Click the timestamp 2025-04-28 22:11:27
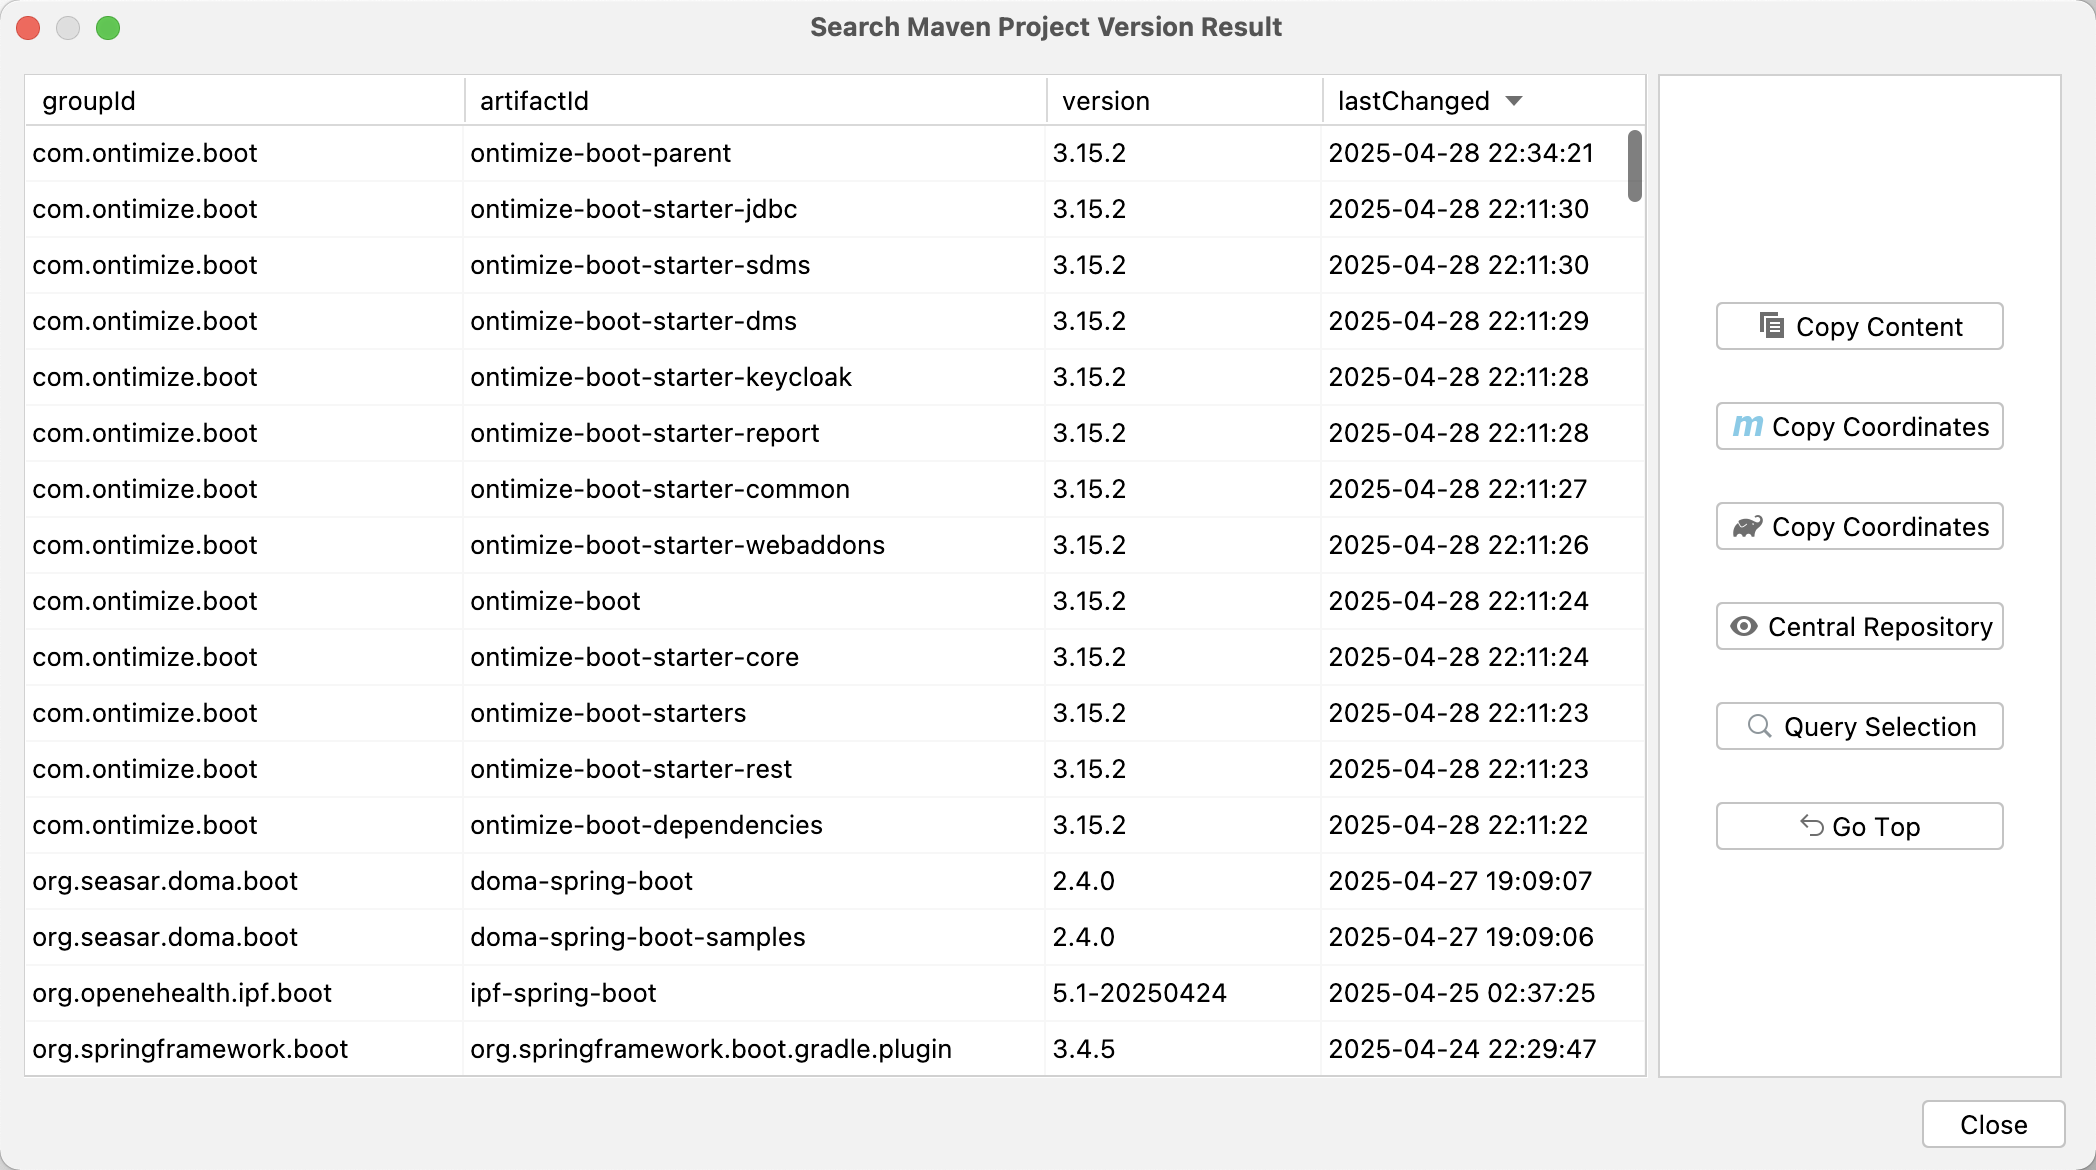 [x=1457, y=489]
